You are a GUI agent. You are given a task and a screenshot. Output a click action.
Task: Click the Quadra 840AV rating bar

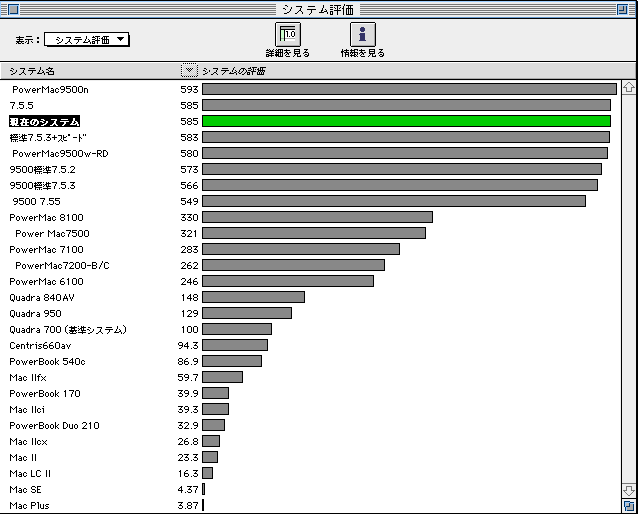tap(253, 297)
